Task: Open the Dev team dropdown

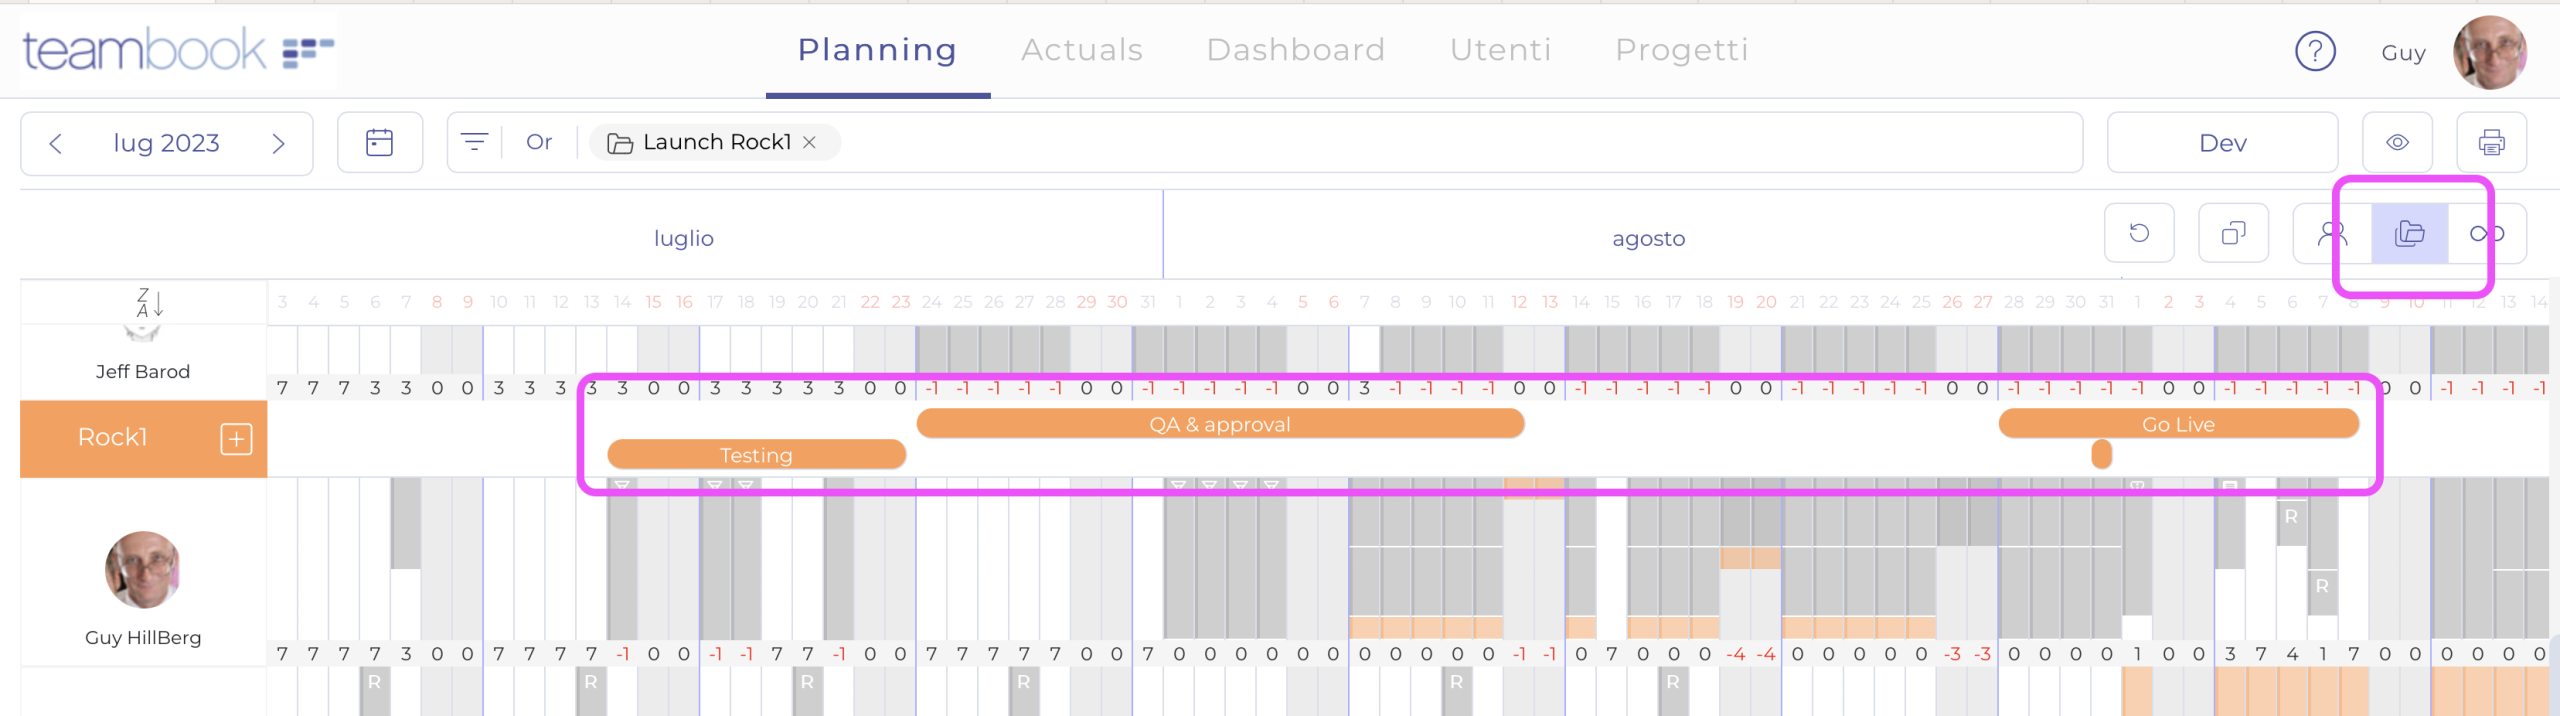Action: click(x=2222, y=143)
